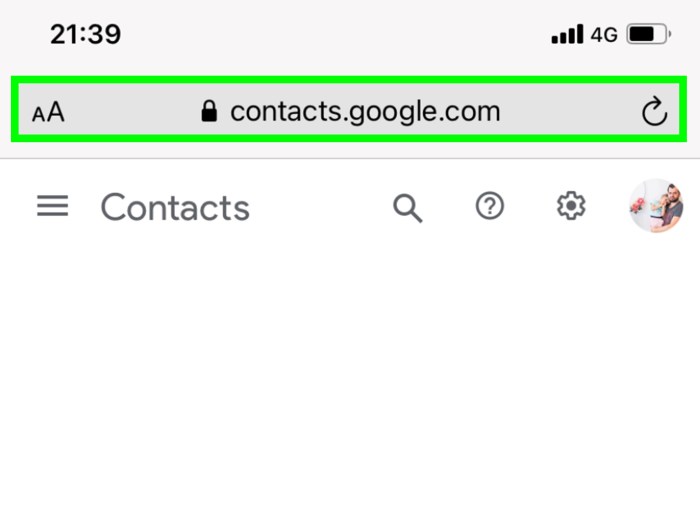Viewport: 700px width, 525px height.
Task: Reload the page in the address bar
Action: coord(654,112)
